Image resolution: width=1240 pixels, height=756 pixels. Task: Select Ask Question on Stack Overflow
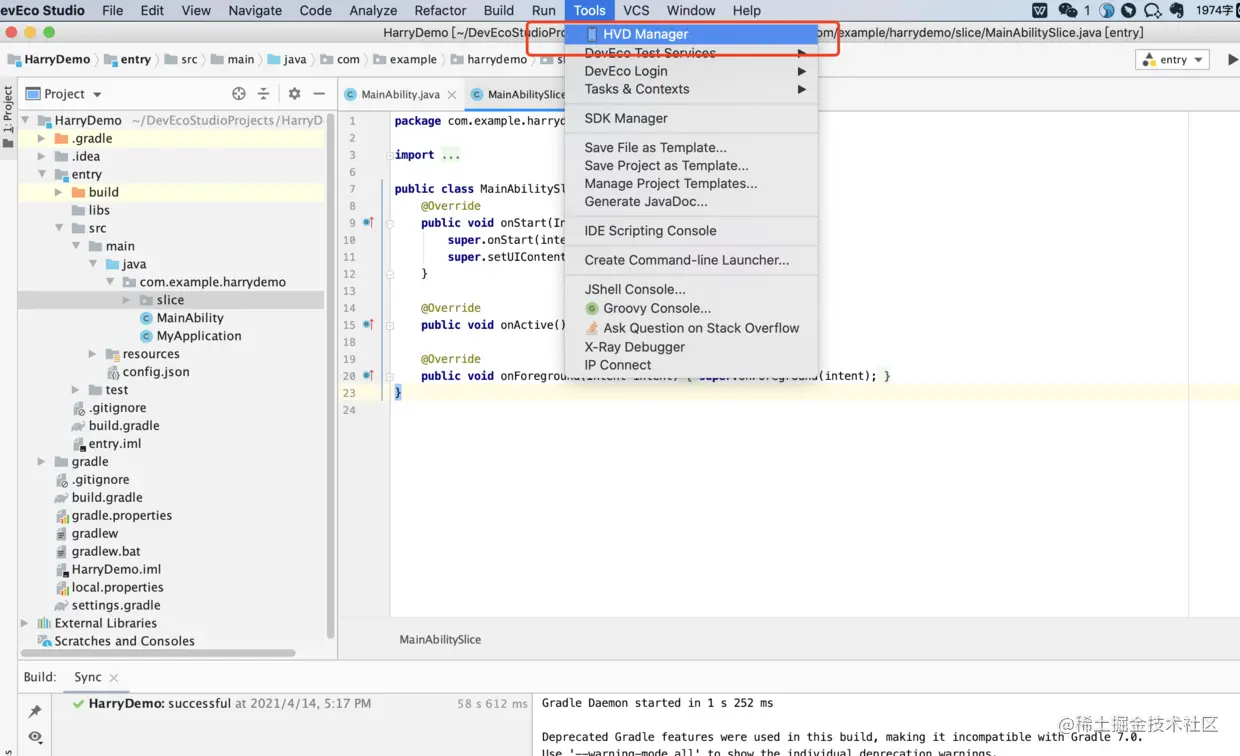(x=692, y=327)
